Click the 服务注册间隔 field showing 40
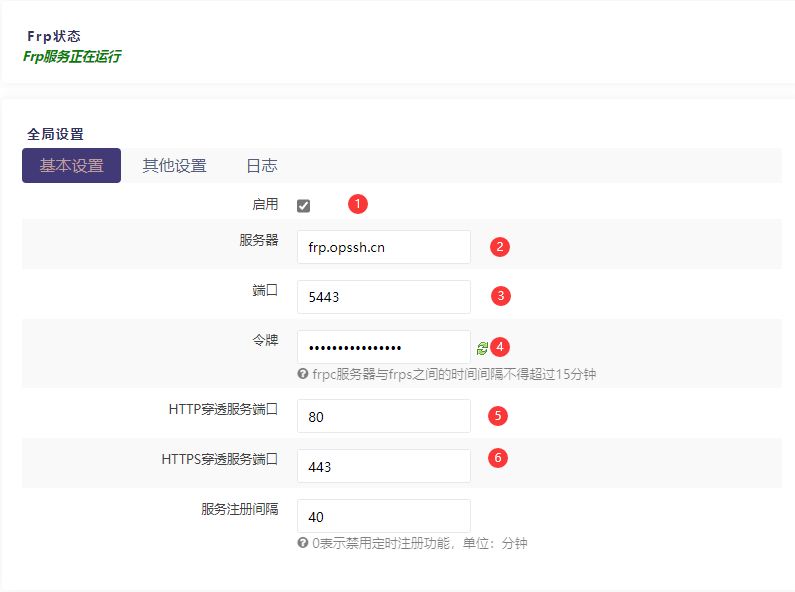Screen dimensions: 795x592 point(384,516)
